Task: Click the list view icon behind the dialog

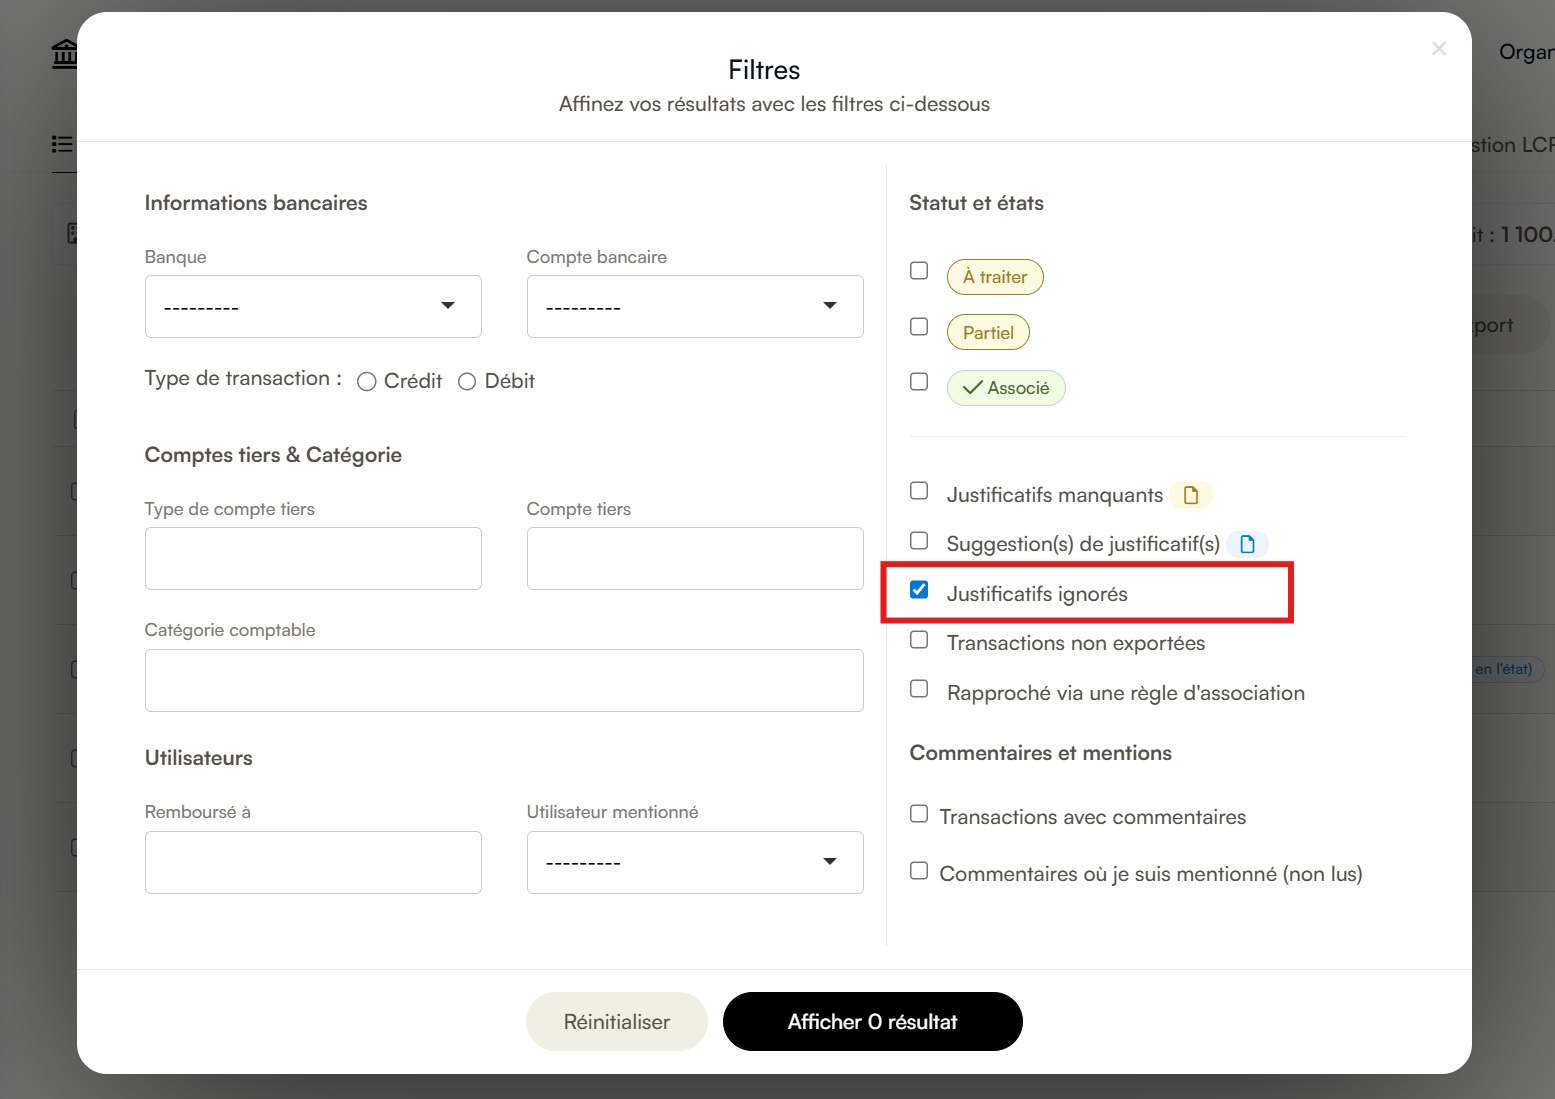Action: [62, 144]
